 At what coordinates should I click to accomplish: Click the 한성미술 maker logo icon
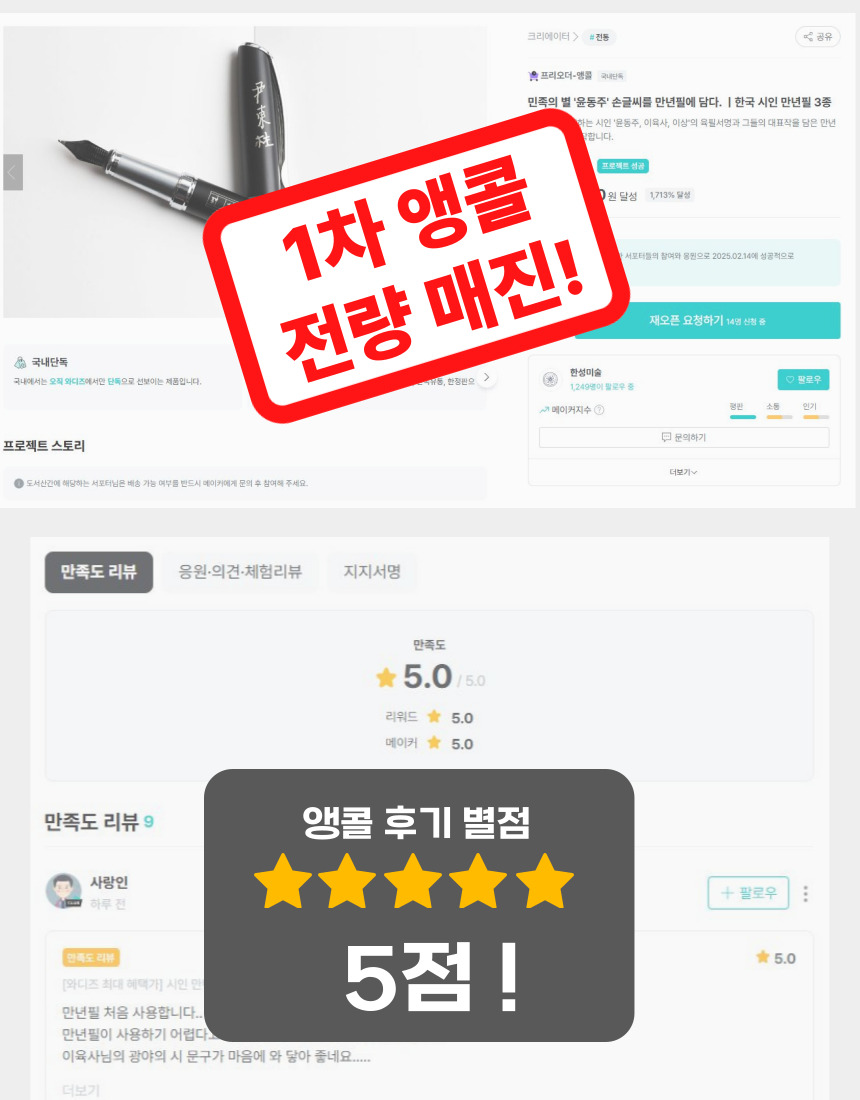[x=551, y=379]
